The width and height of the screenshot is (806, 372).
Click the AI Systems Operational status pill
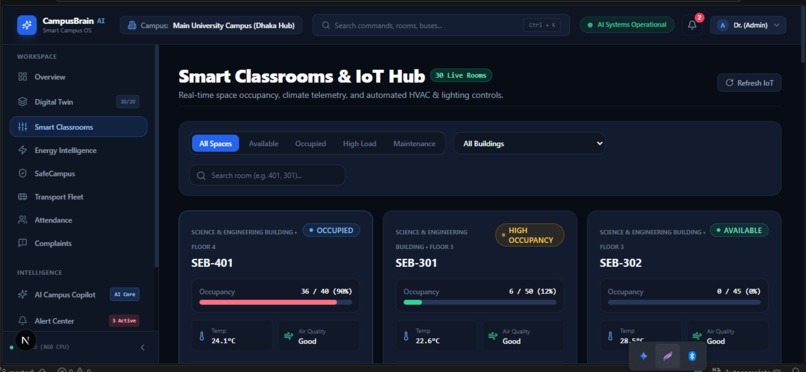(627, 25)
